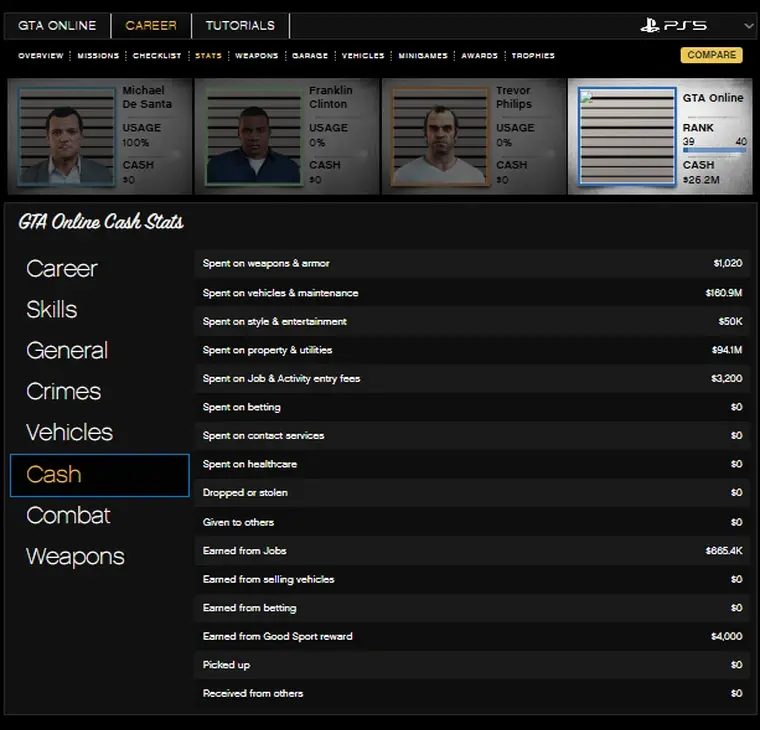Open the Garage submenu link
This screenshot has height=730, width=760.
point(310,56)
